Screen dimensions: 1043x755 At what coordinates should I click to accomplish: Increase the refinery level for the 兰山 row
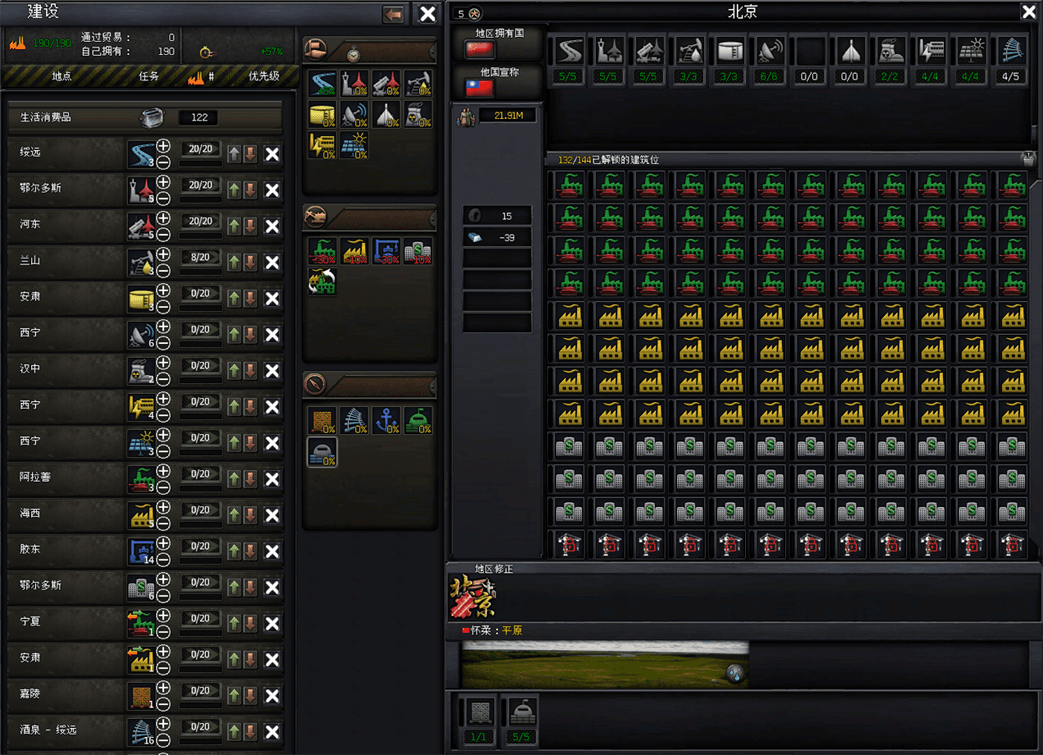[164, 254]
